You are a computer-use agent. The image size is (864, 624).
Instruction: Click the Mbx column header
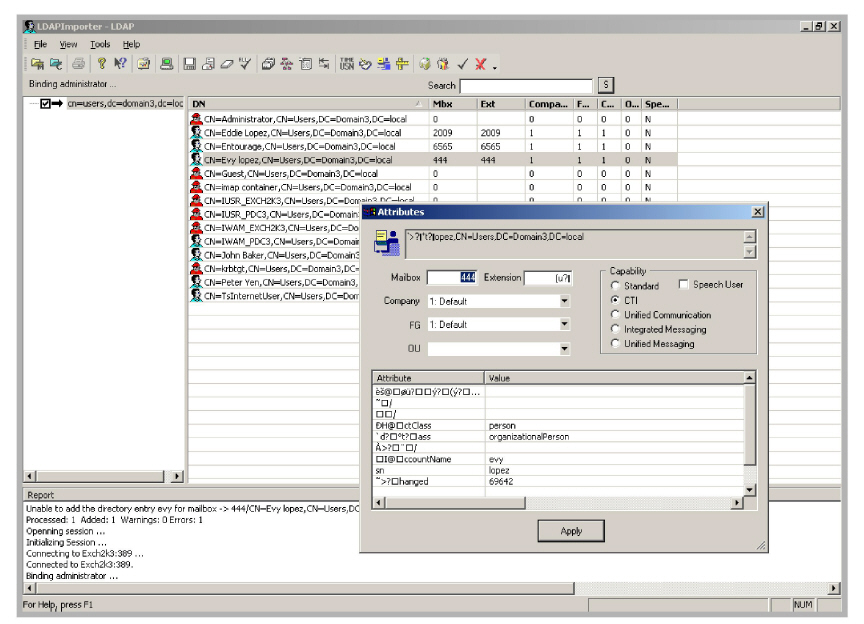click(x=453, y=104)
